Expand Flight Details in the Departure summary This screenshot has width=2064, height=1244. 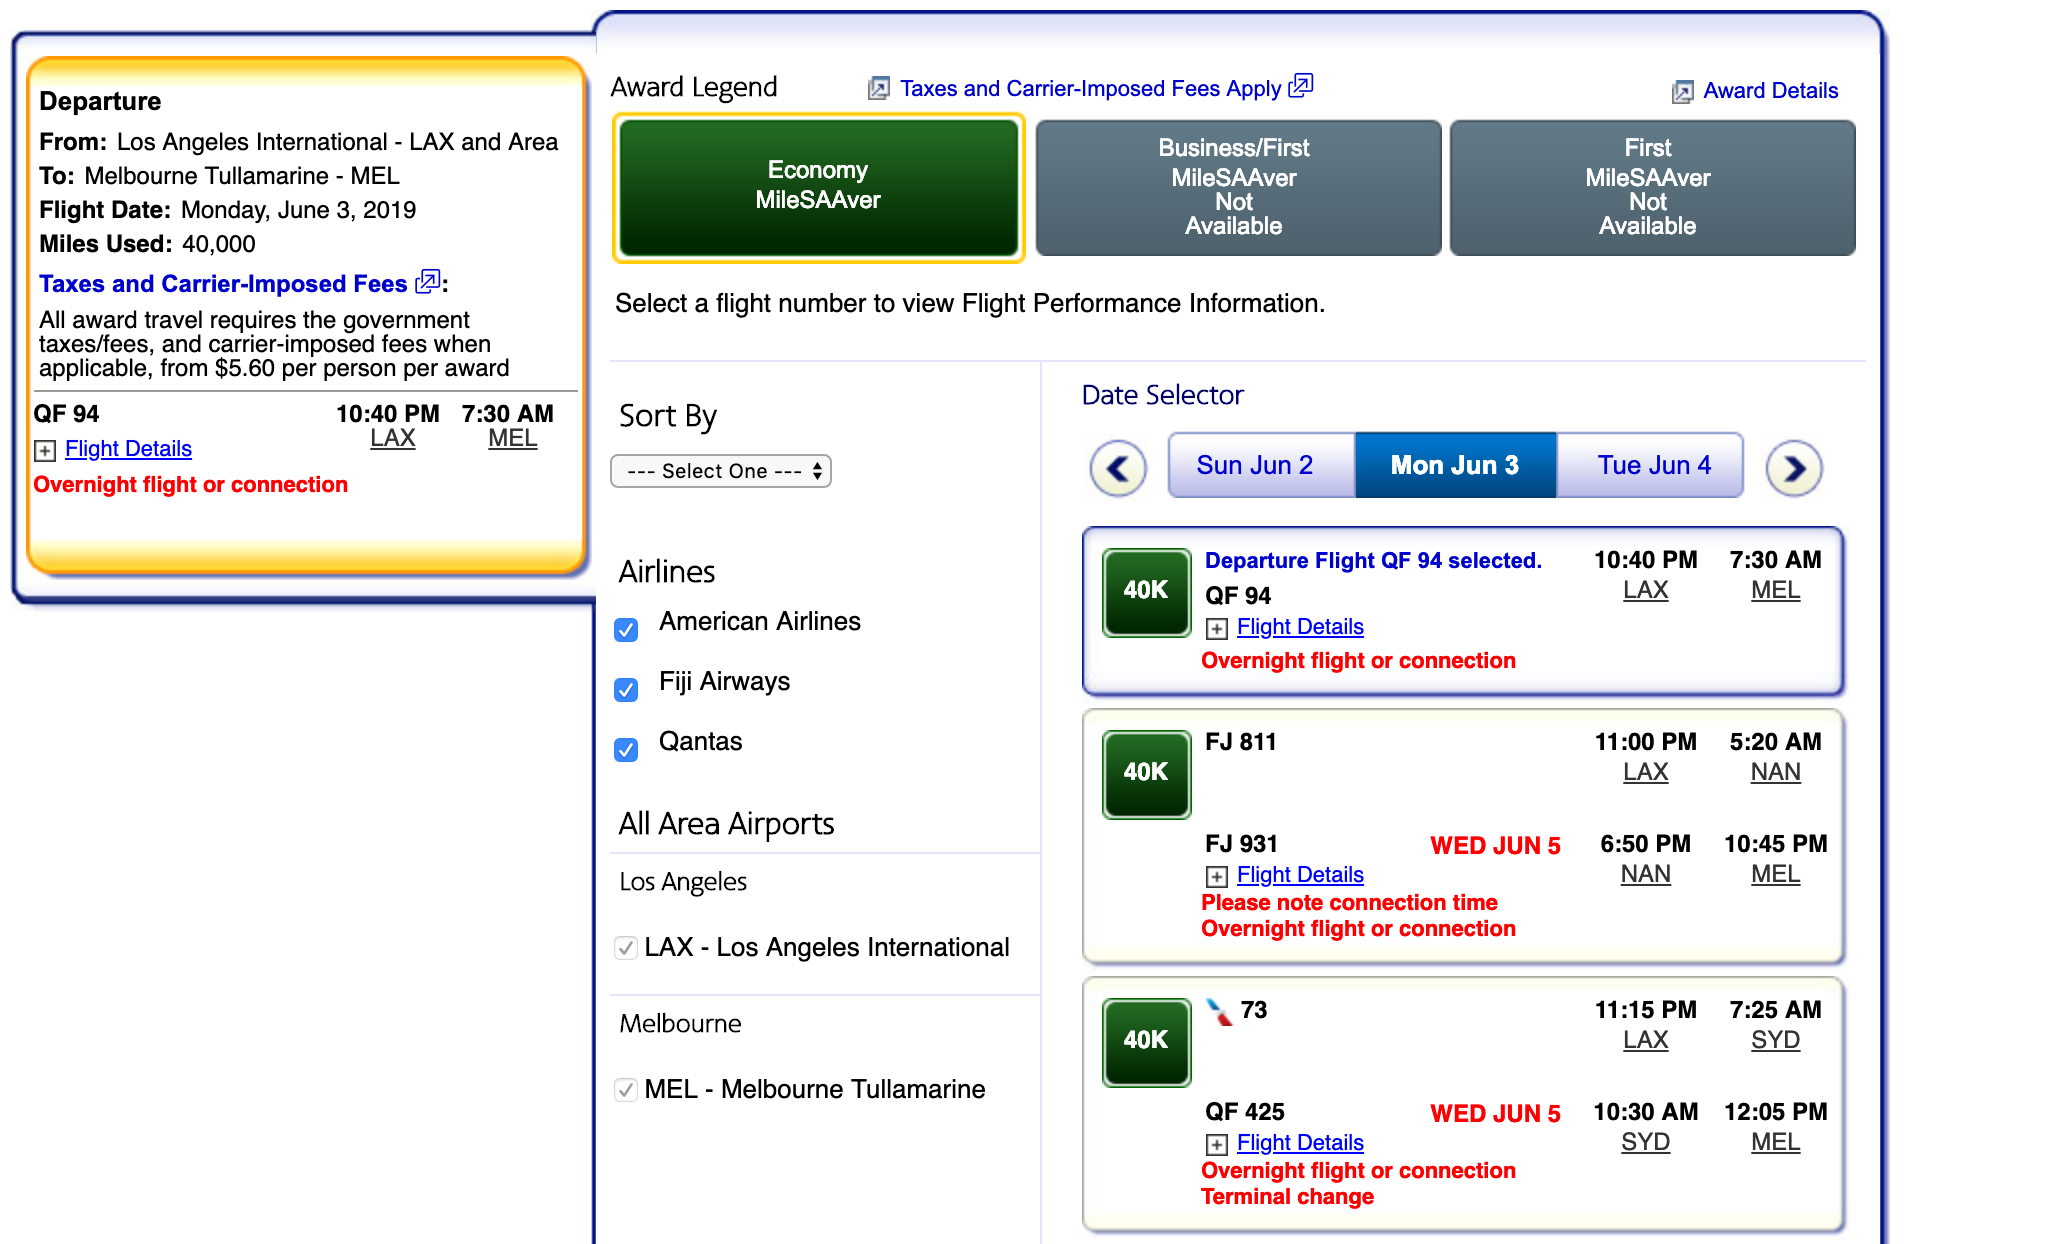click(x=128, y=449)
